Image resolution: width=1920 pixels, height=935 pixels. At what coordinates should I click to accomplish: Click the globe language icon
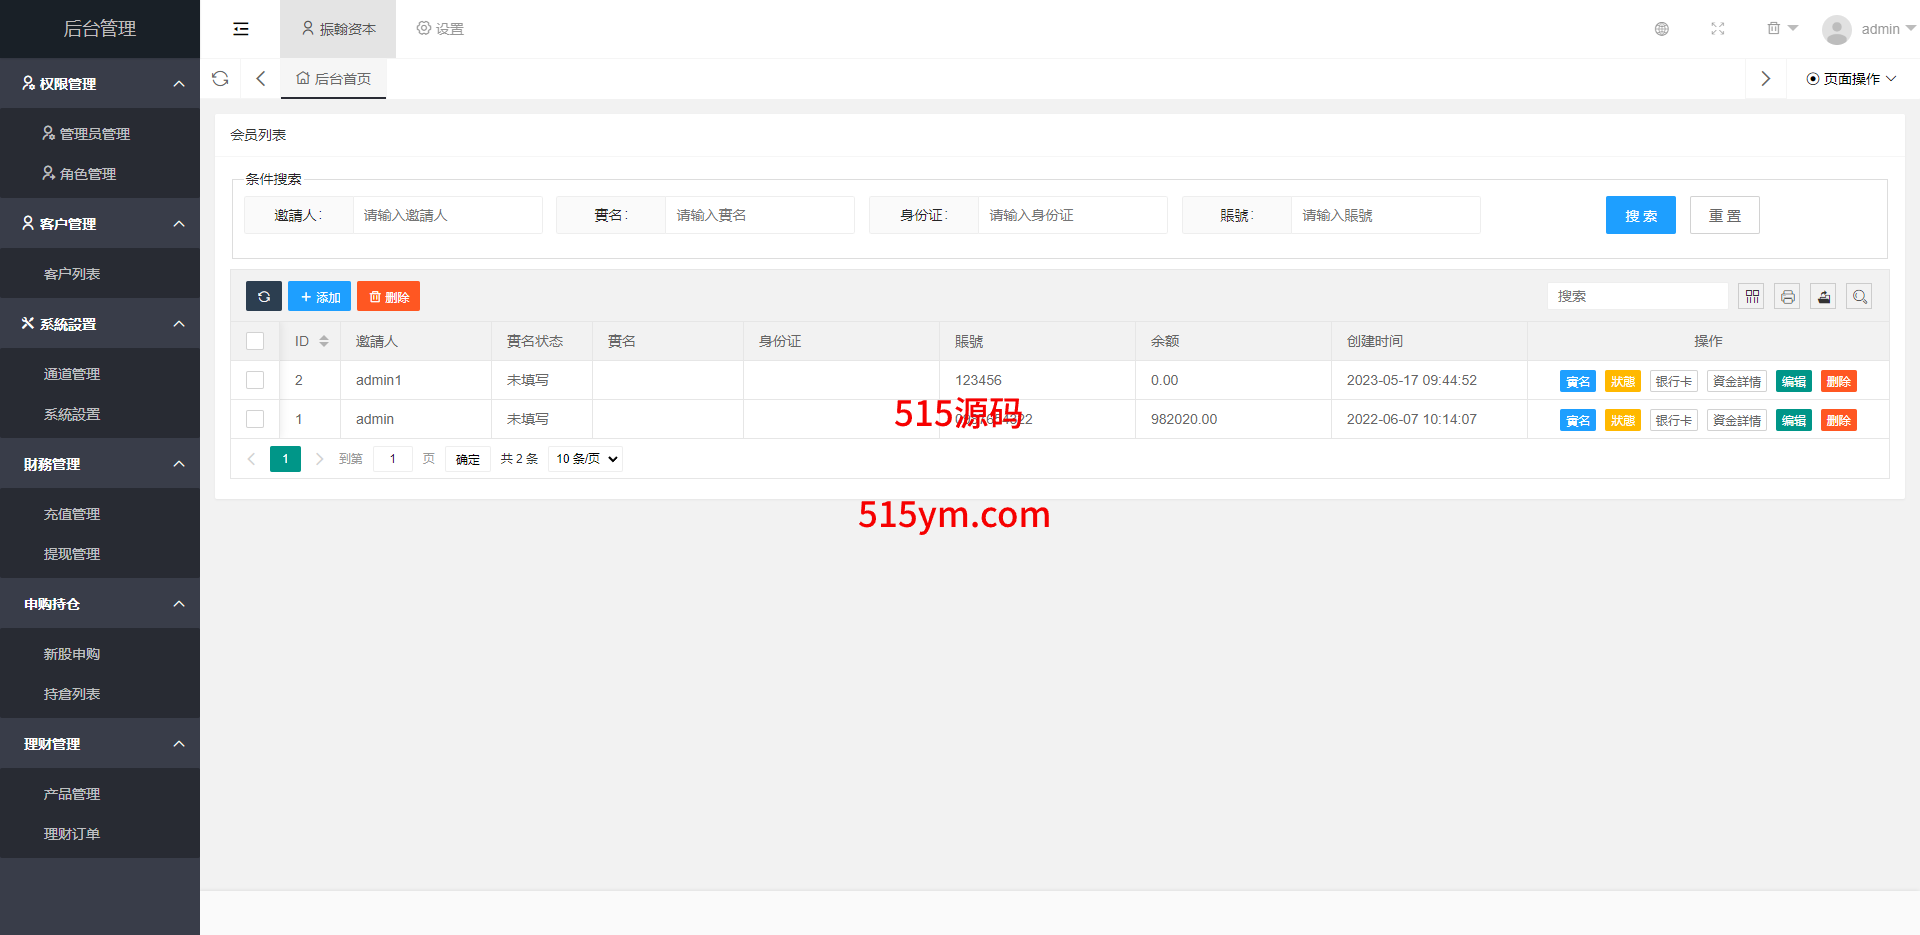click(1662, 29)
